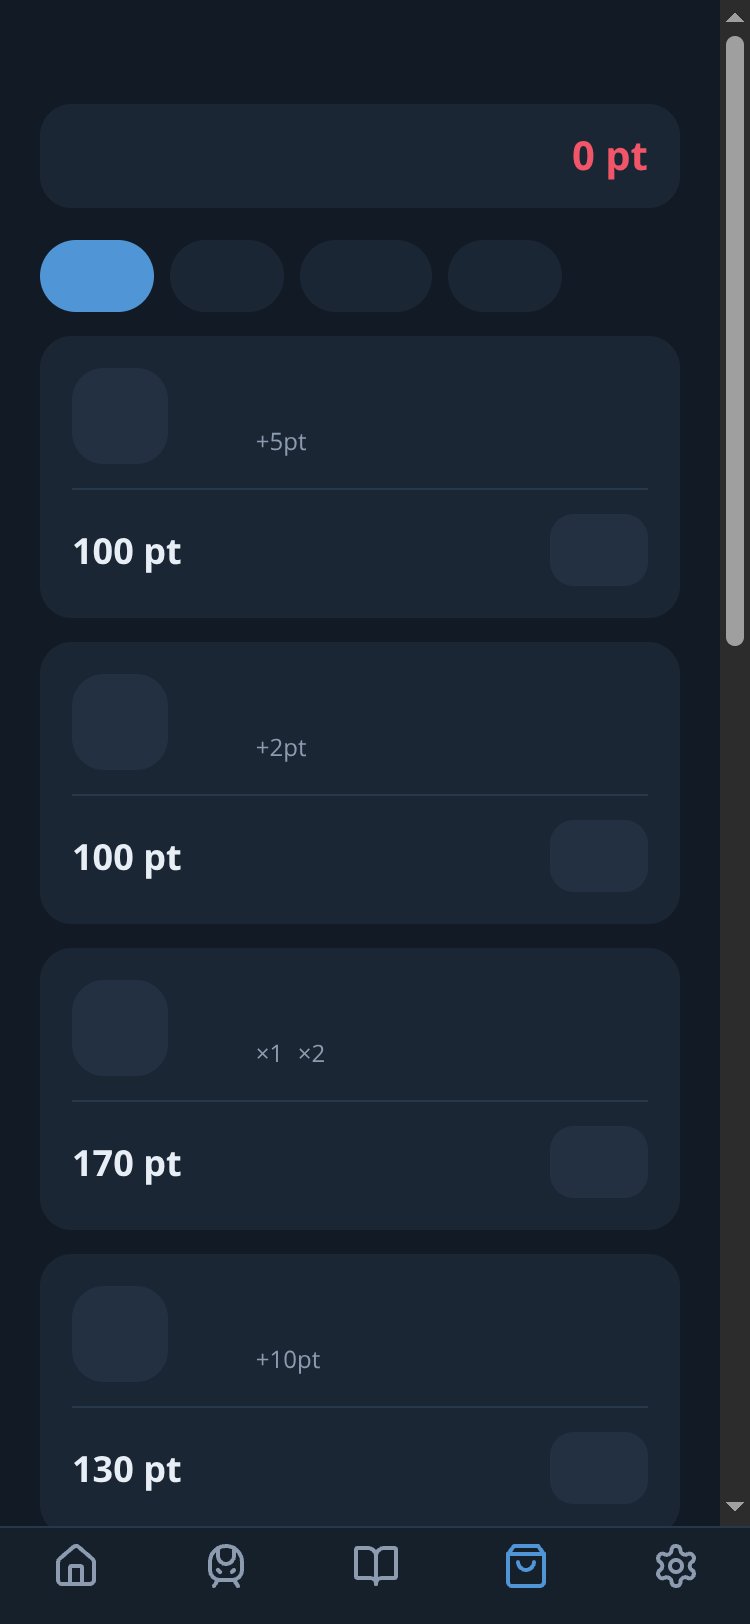Open the train icon in bottom navigation
This screenshot has width=750, height=1624.
[226, 1565]
